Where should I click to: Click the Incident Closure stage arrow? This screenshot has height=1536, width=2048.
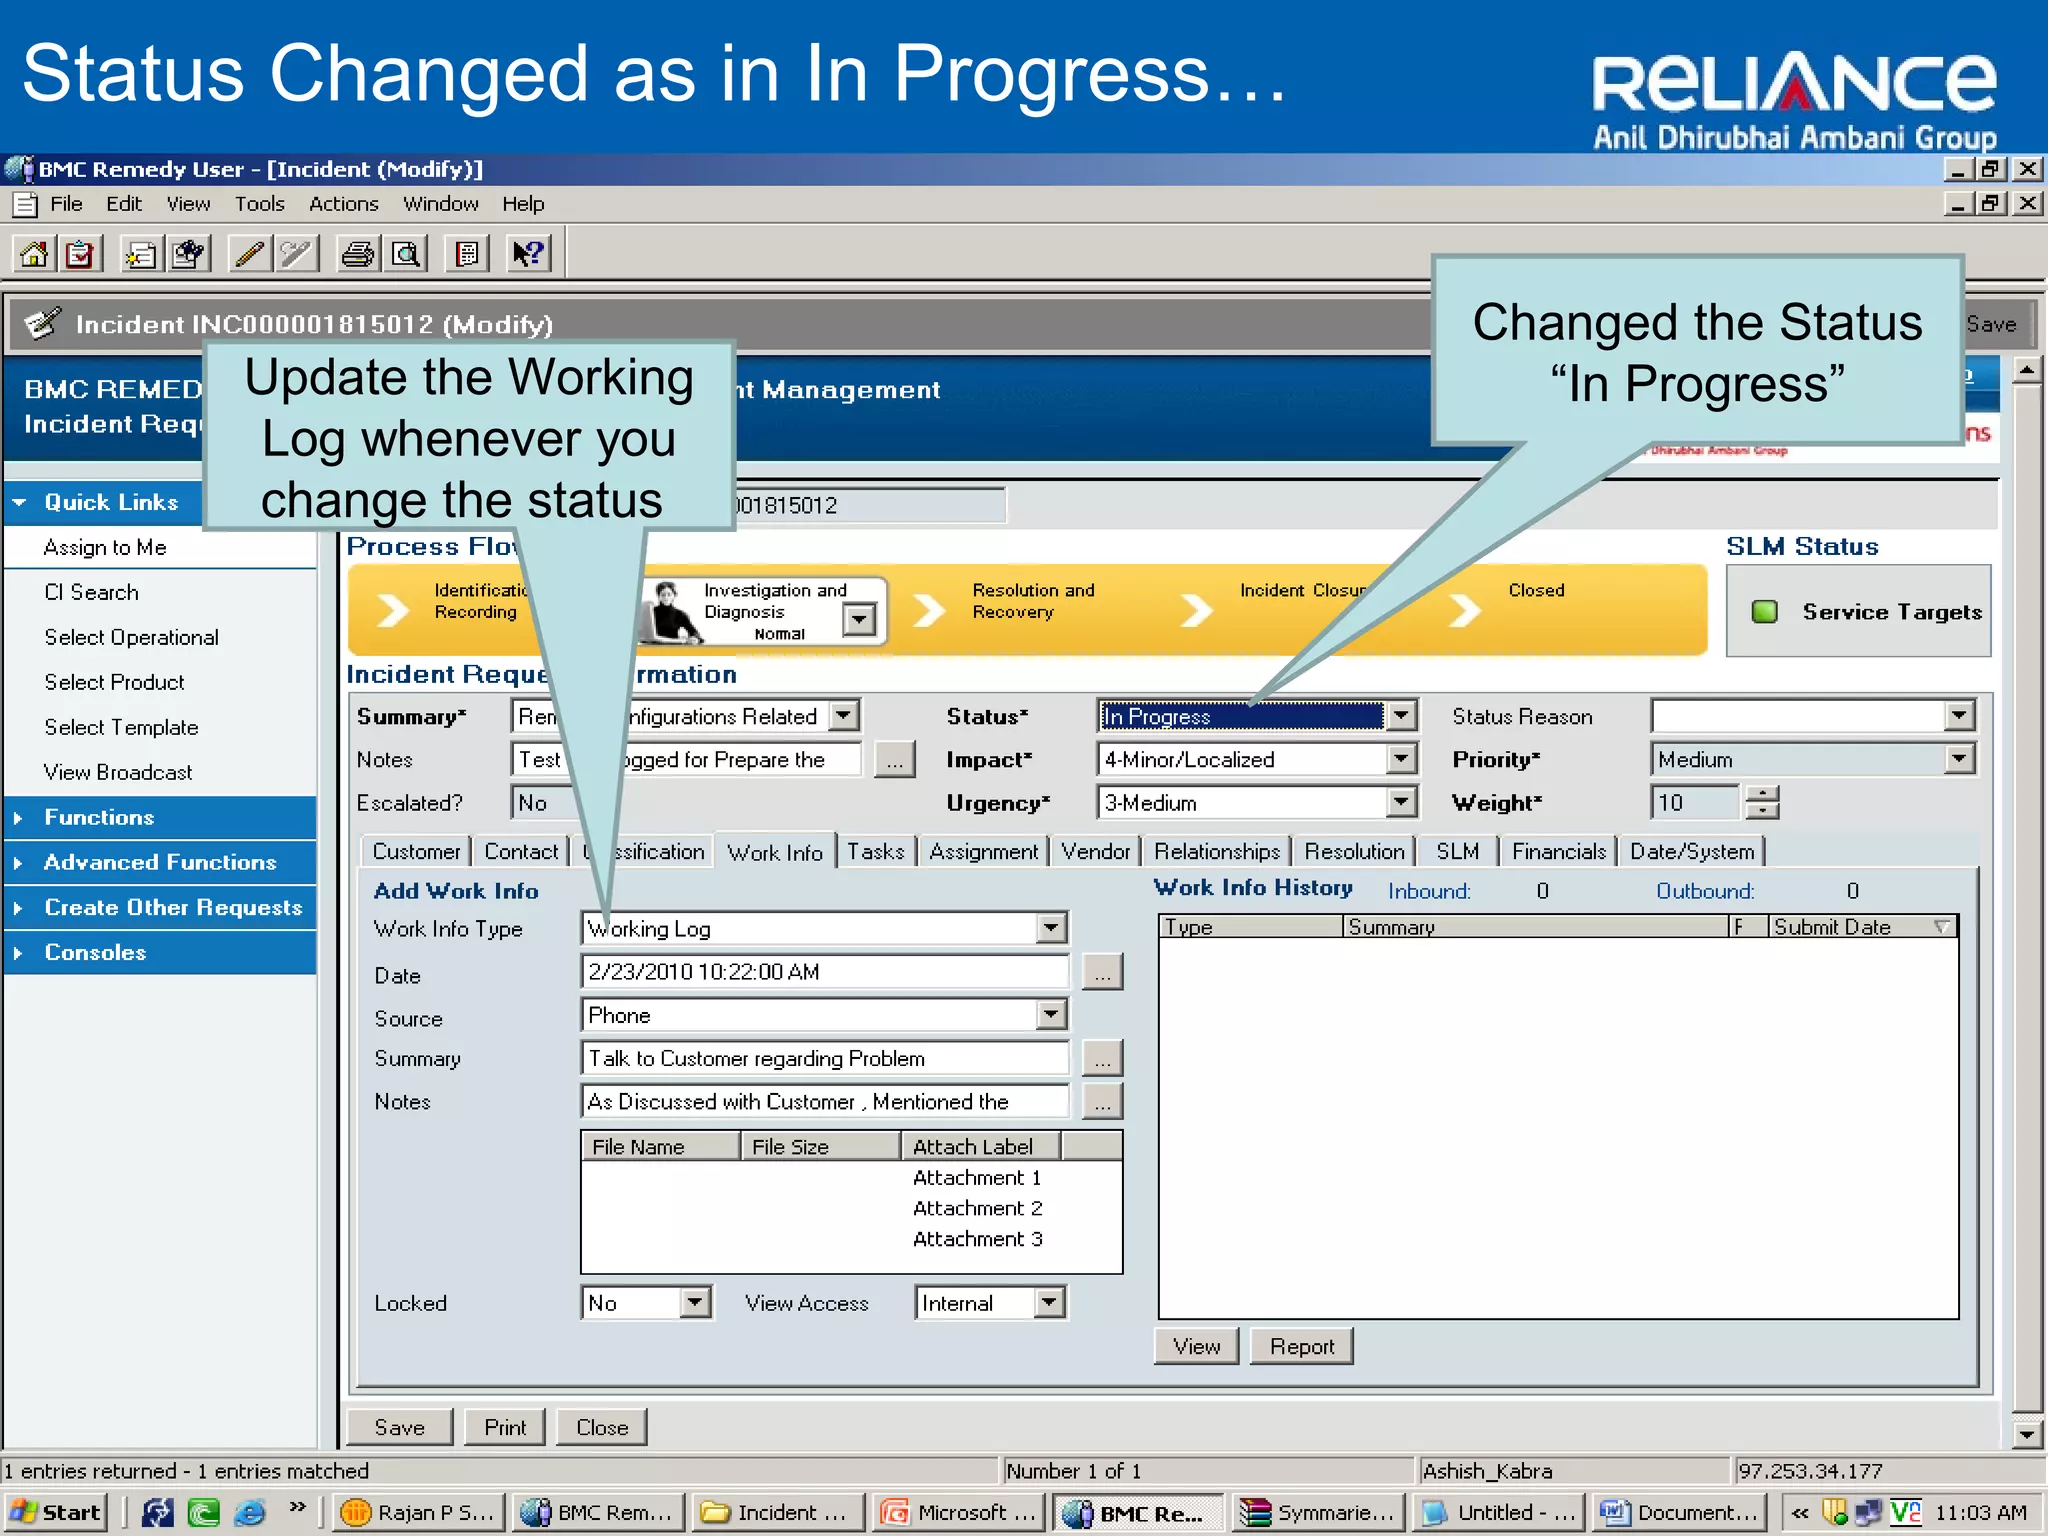[1196, 609]
